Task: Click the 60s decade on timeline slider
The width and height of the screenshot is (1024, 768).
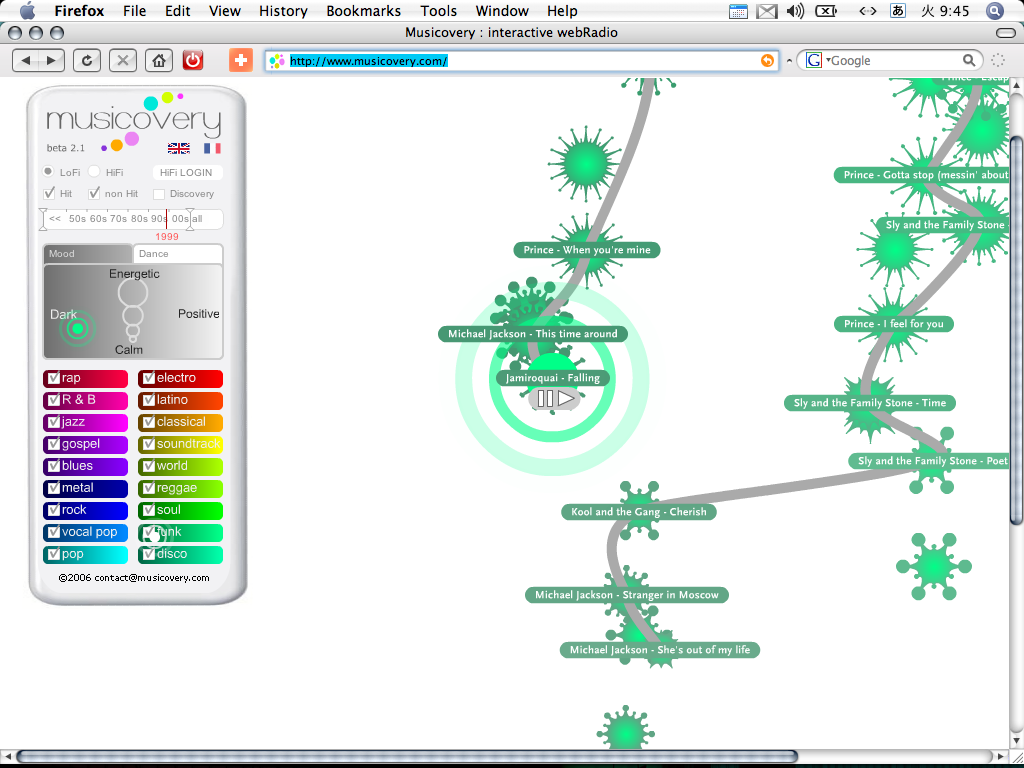Action: [x=98, y=219]
